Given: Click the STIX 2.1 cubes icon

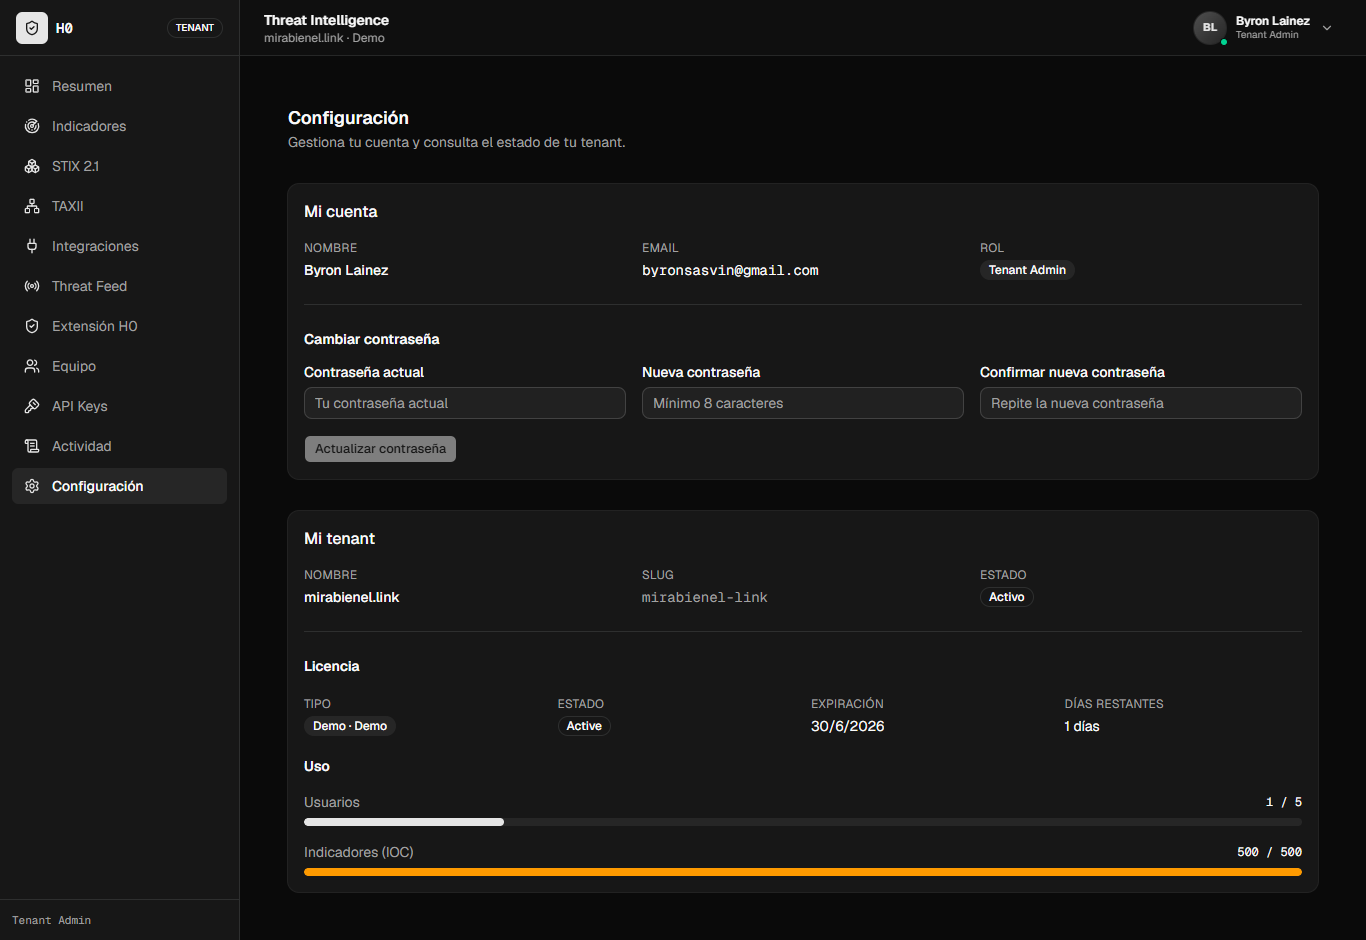Looking at the screenshot, I should point(32,166).
